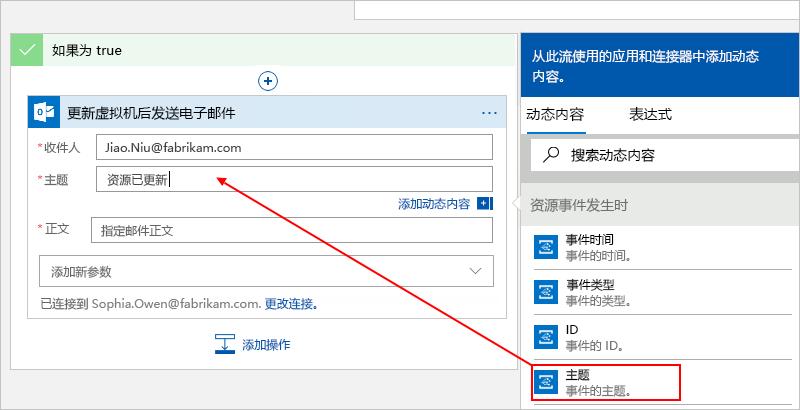This screenshot has height=410, width=800.
Task: Switch to the 表达式 tab
Action: point(651,114)
